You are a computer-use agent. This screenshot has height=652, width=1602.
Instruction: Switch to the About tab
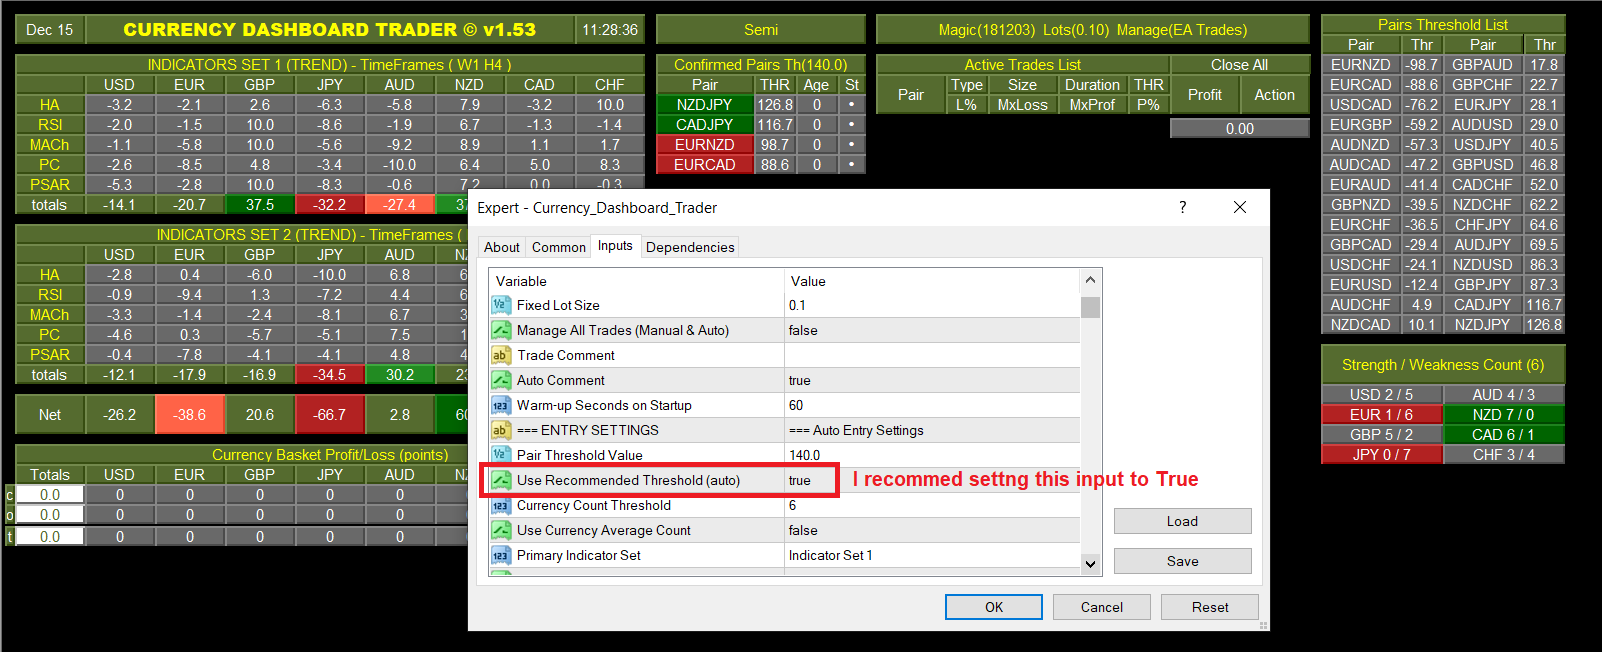coord(502,247)
